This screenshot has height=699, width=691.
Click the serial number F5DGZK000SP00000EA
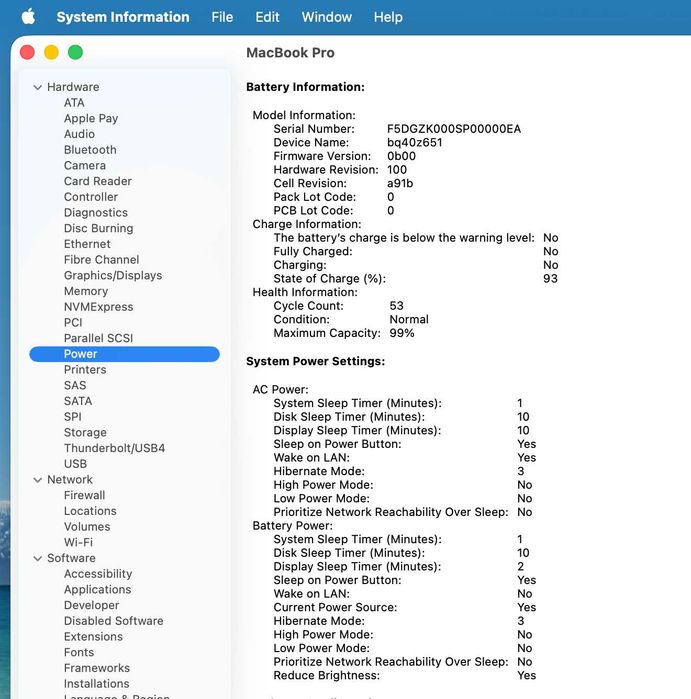click(454, 129)
